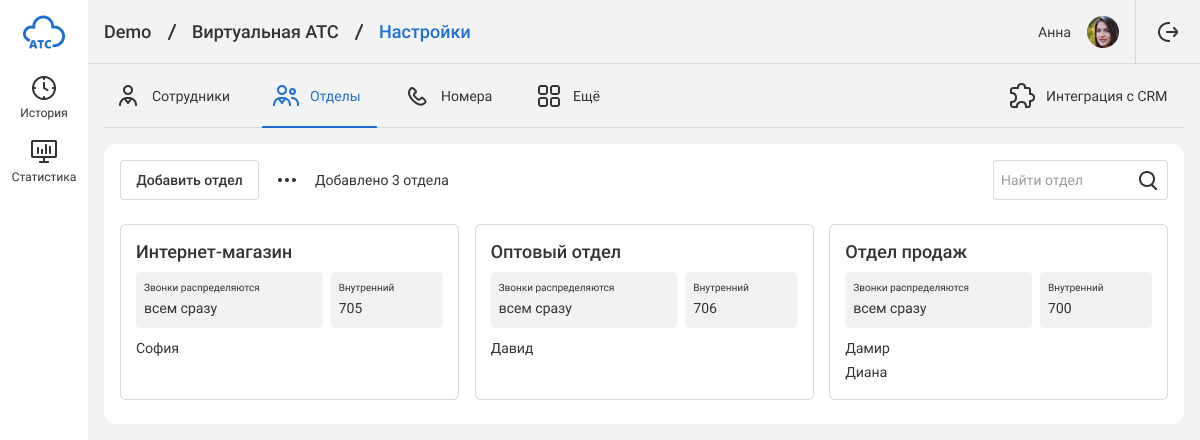The width and height of the screenshot is (1200, 440).
Task: Select the Отделы tab
Action: 318,97
